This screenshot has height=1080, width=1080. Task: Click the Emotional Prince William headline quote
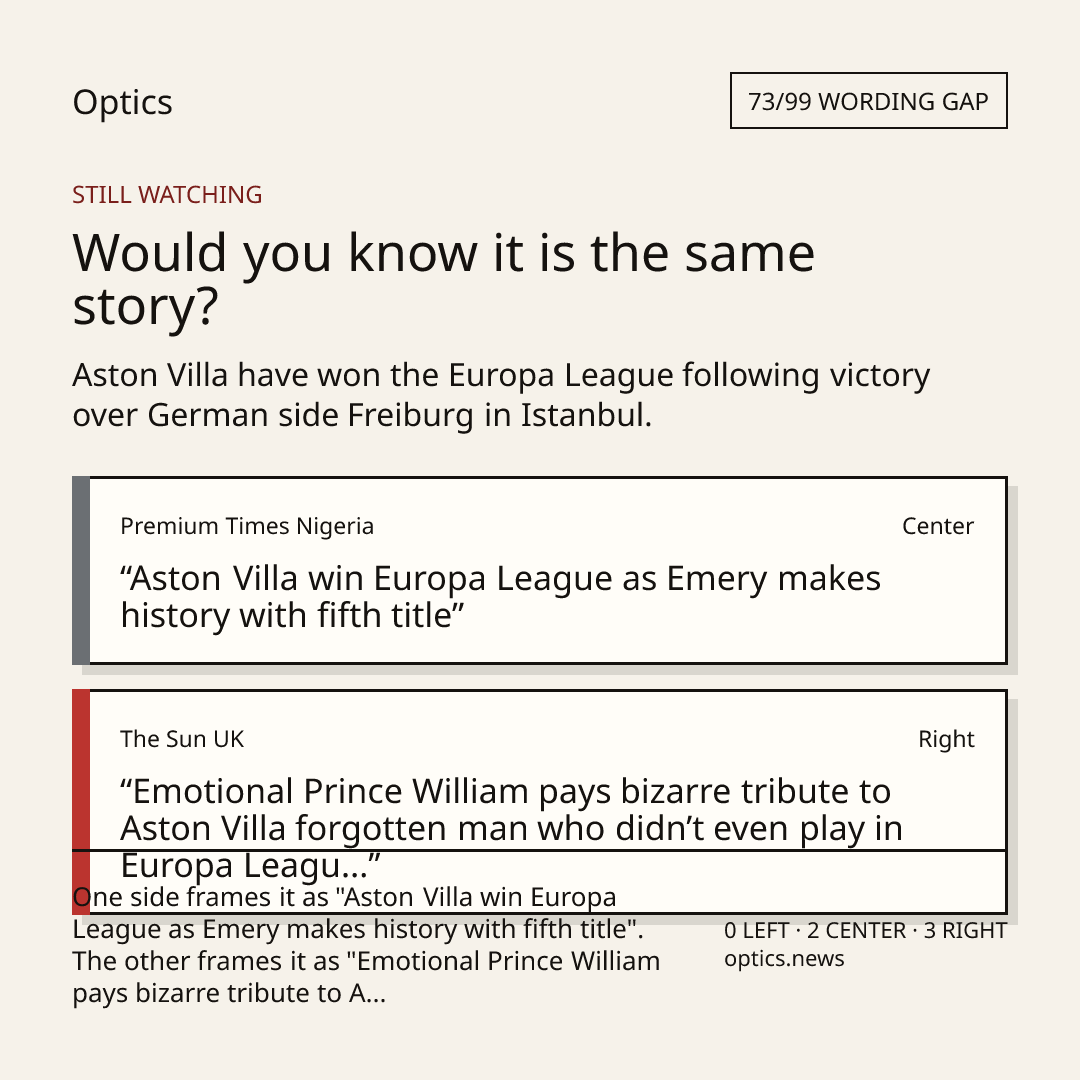point(511,828)
